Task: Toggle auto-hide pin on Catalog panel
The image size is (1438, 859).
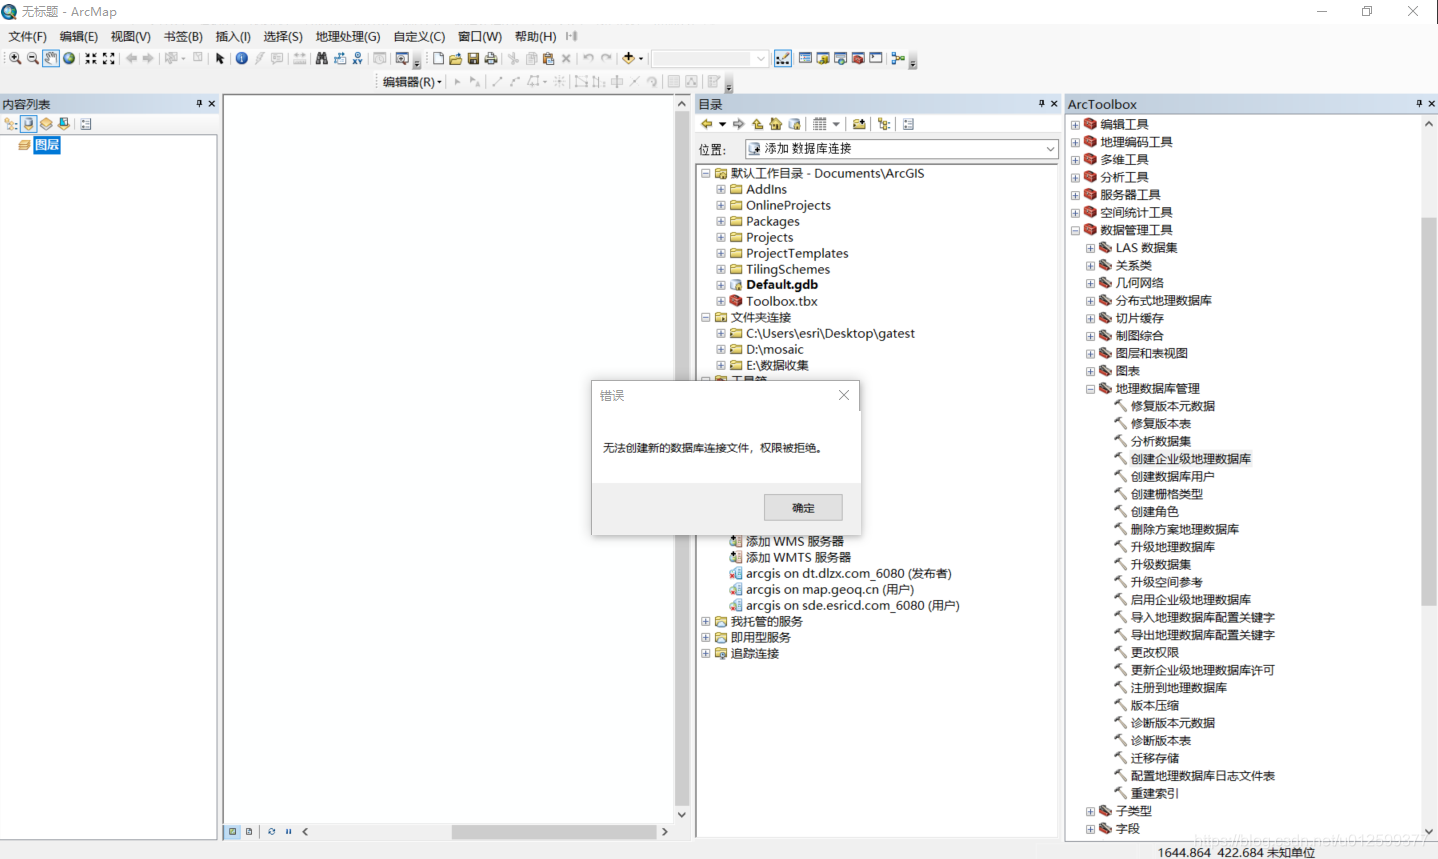Action: coord(1041,104)
